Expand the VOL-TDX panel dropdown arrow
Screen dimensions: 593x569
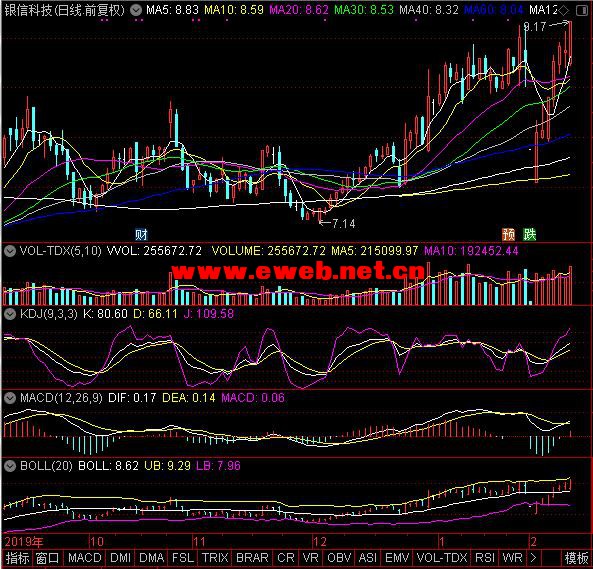(9, 251)
